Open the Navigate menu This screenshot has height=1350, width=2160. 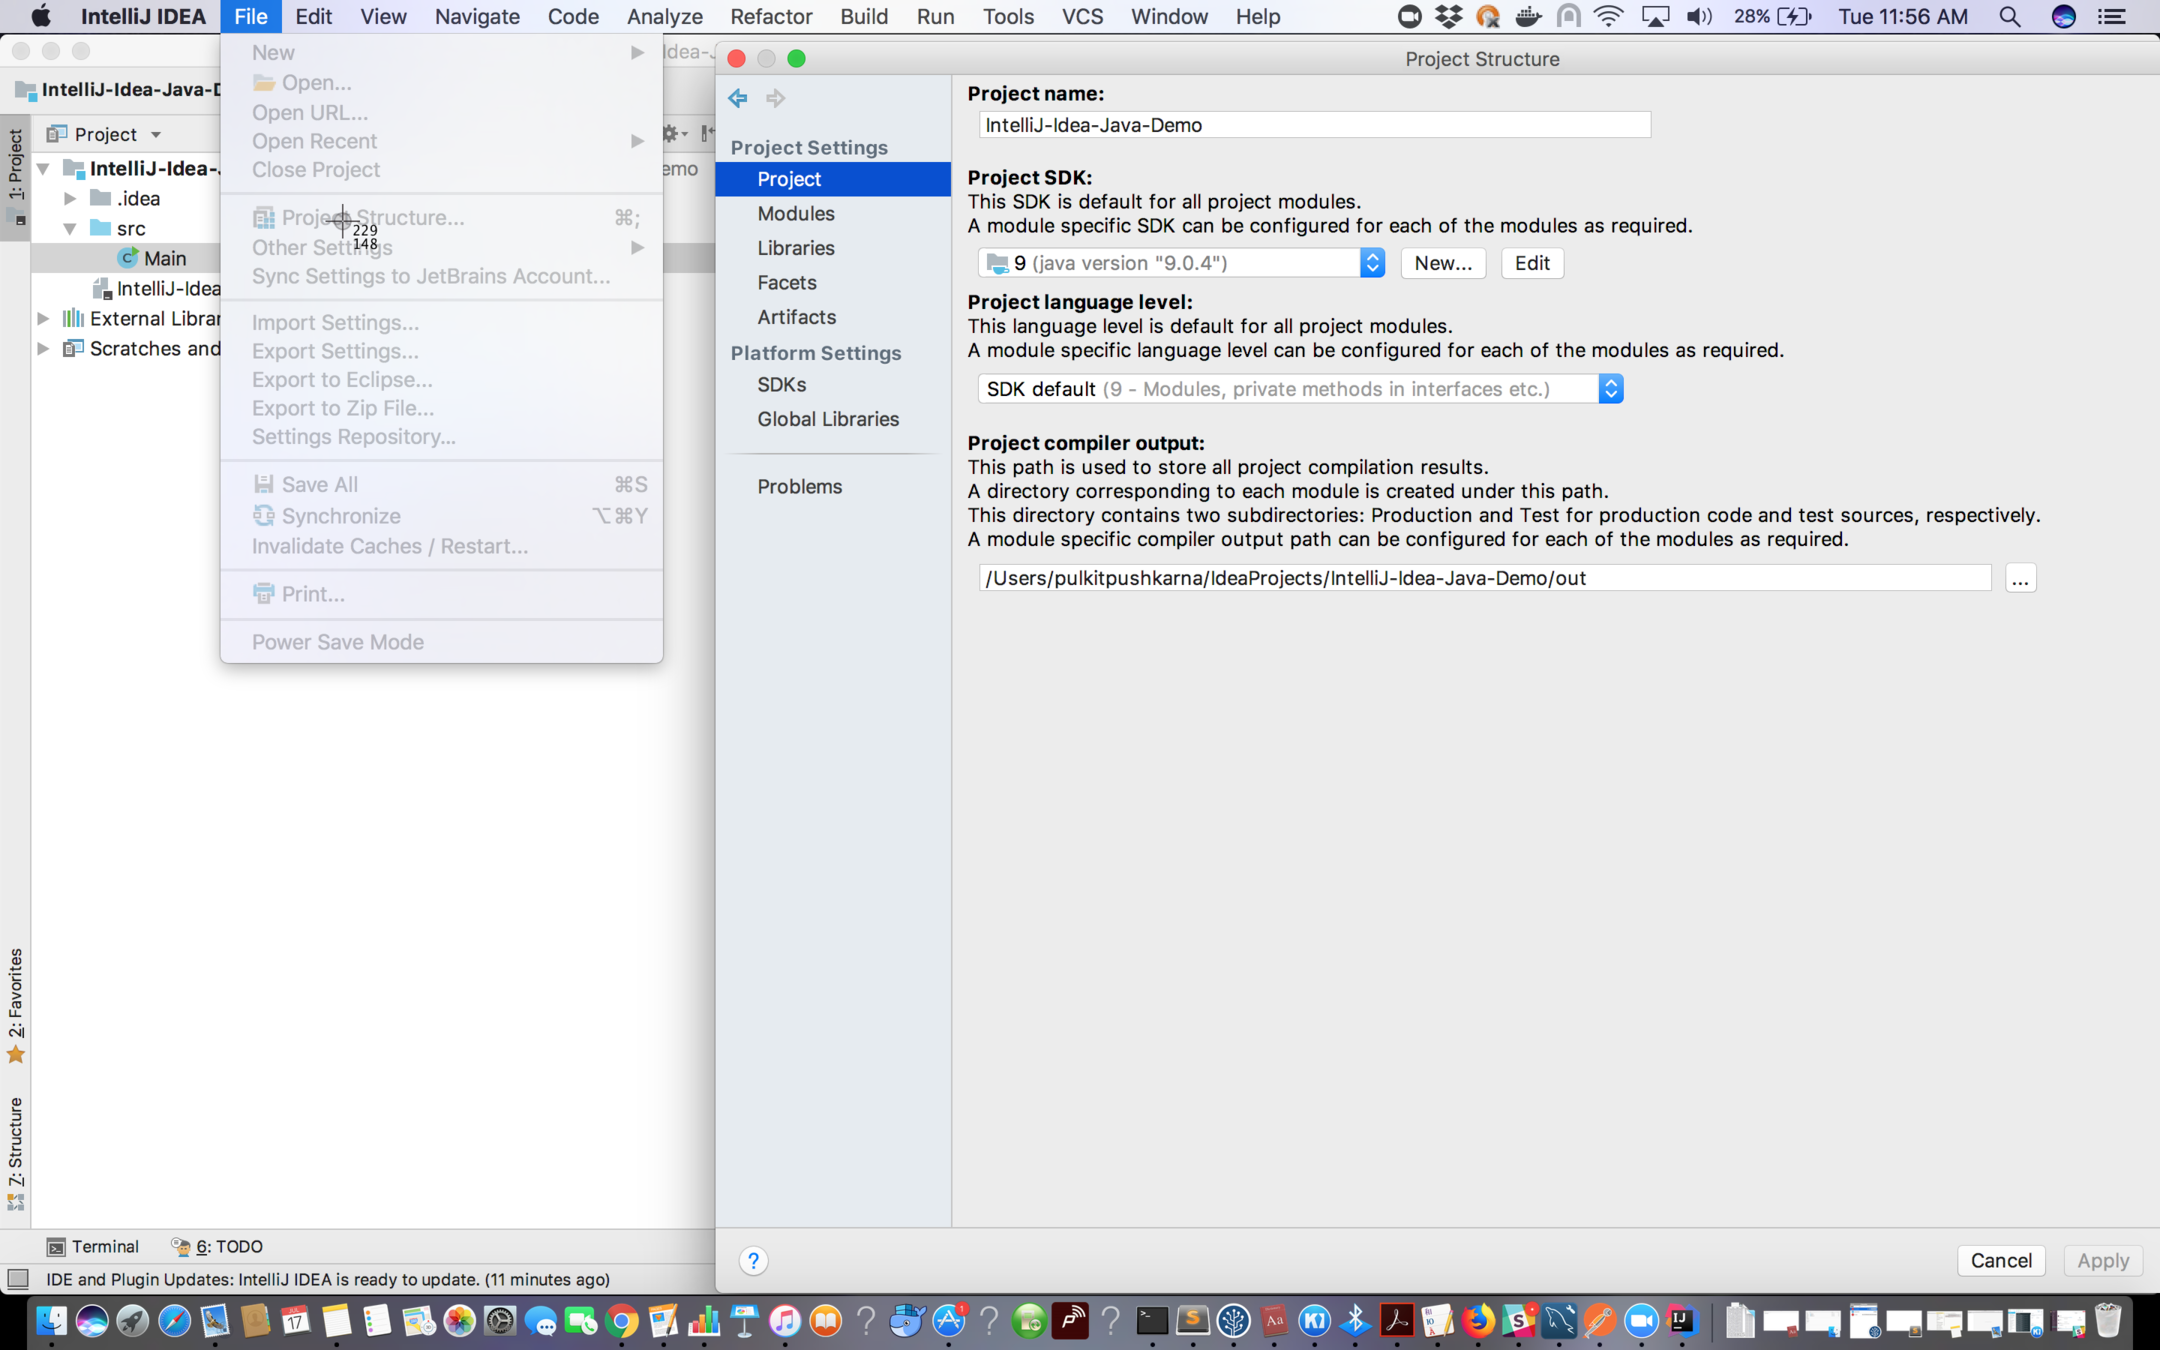477,16
